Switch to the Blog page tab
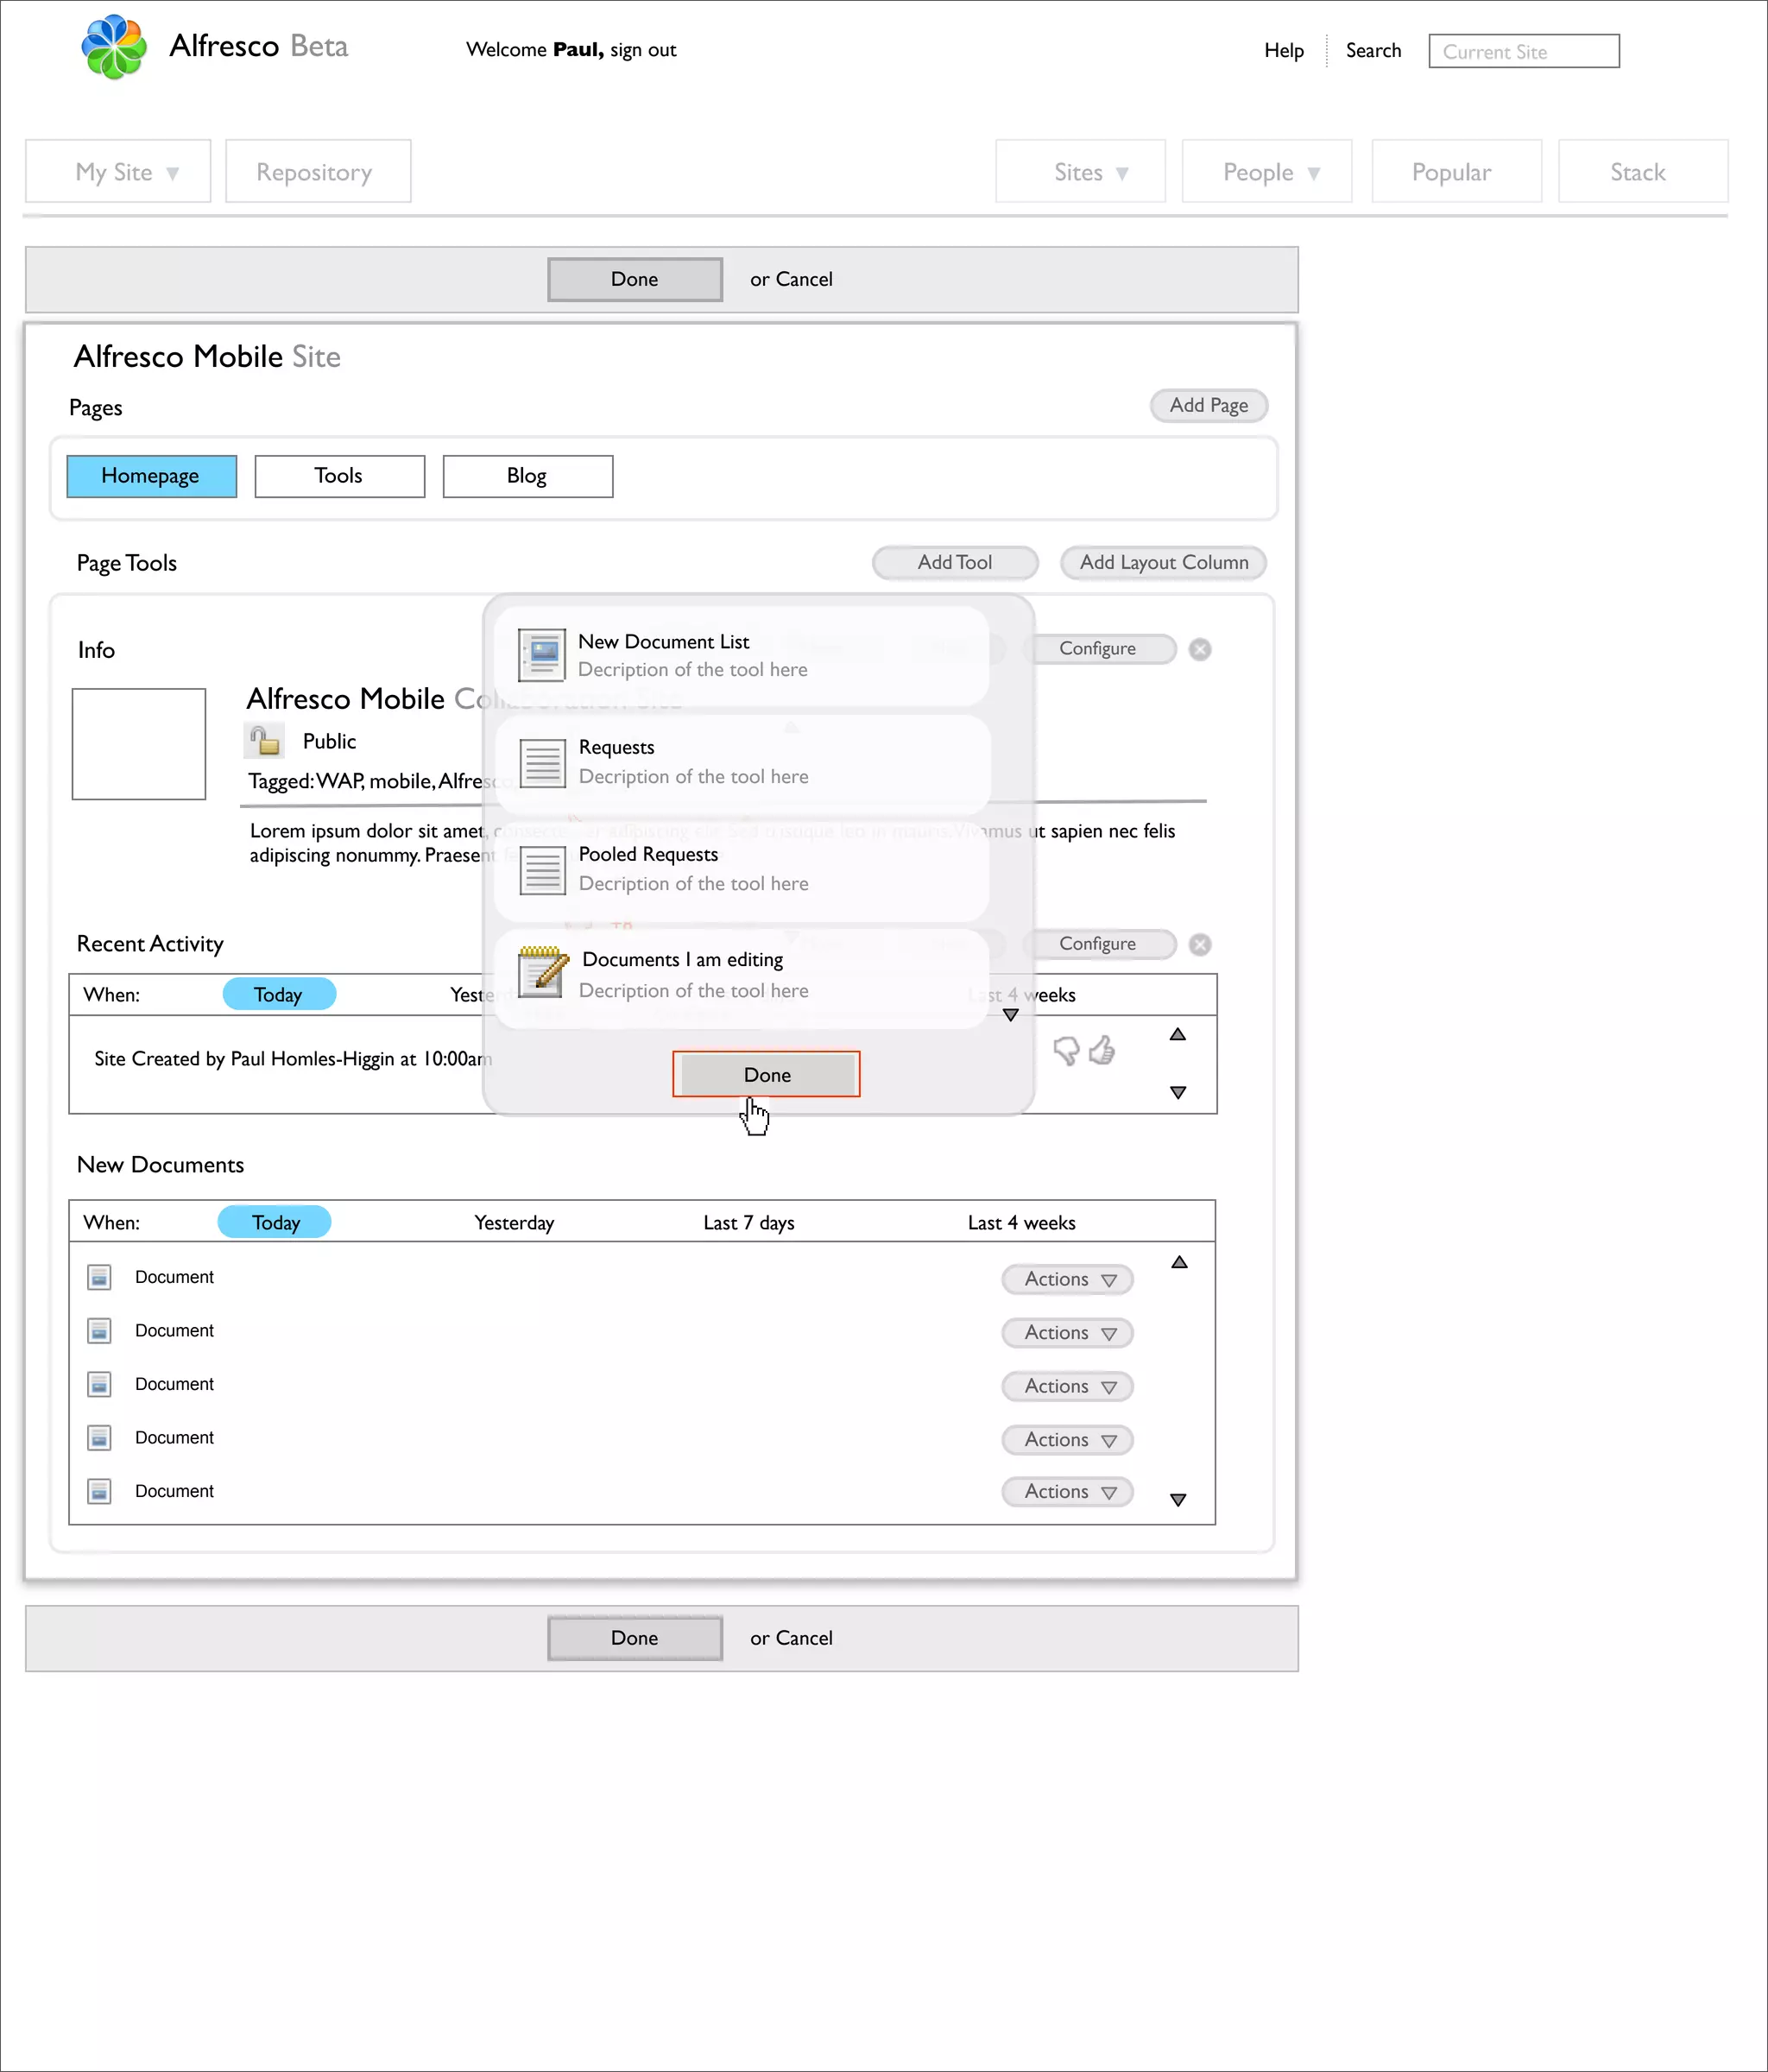The height and width of the screenshot is (2072, 1768). (528, 476)
